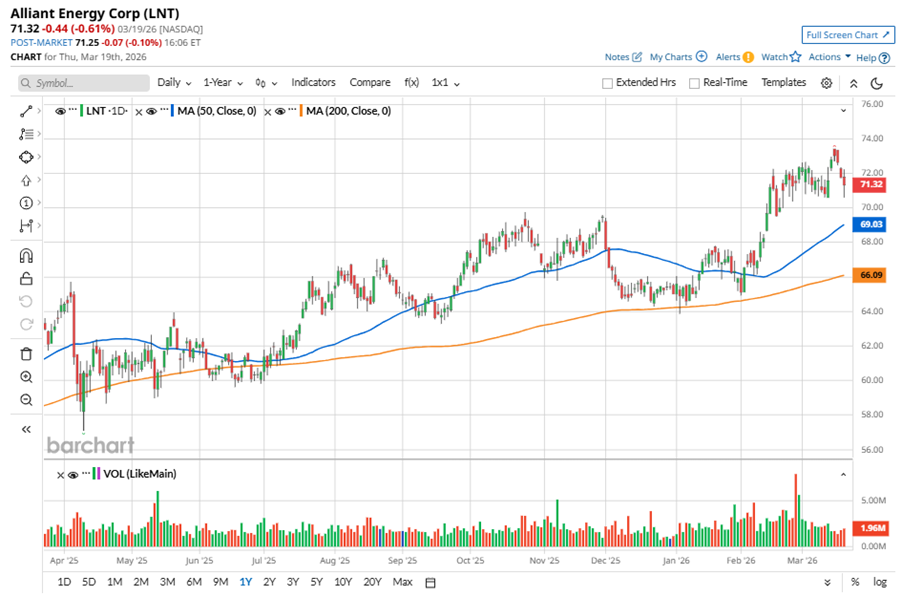The height and width of the screenshot is (597, 902).
Task: Open the Daily interval dropdown
Action: [174, 82]
